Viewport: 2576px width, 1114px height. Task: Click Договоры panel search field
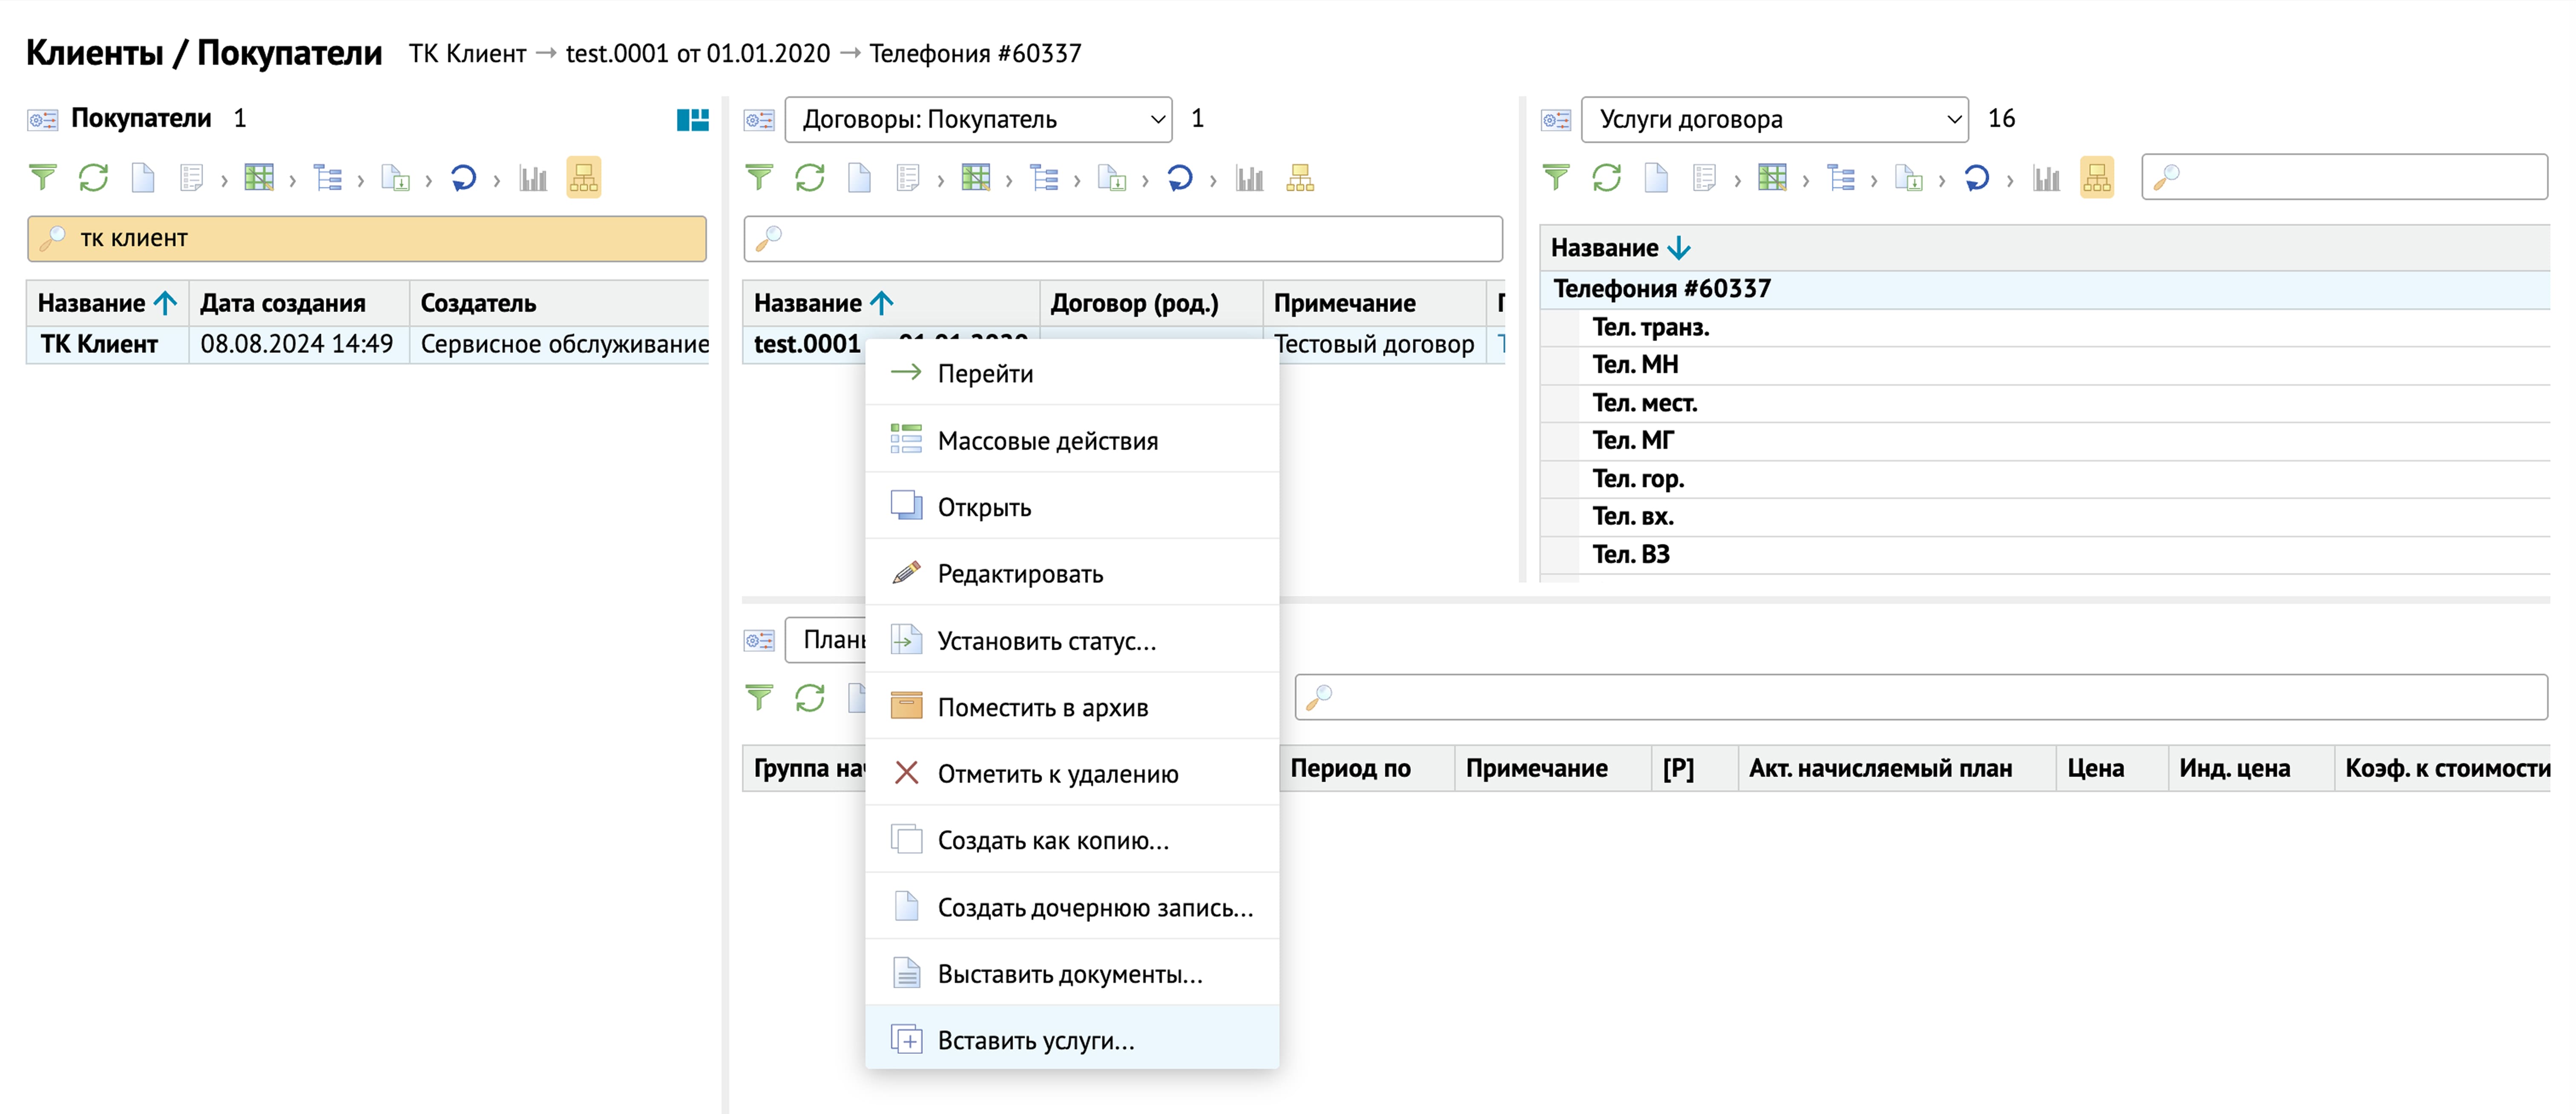tap(1123, 238)
